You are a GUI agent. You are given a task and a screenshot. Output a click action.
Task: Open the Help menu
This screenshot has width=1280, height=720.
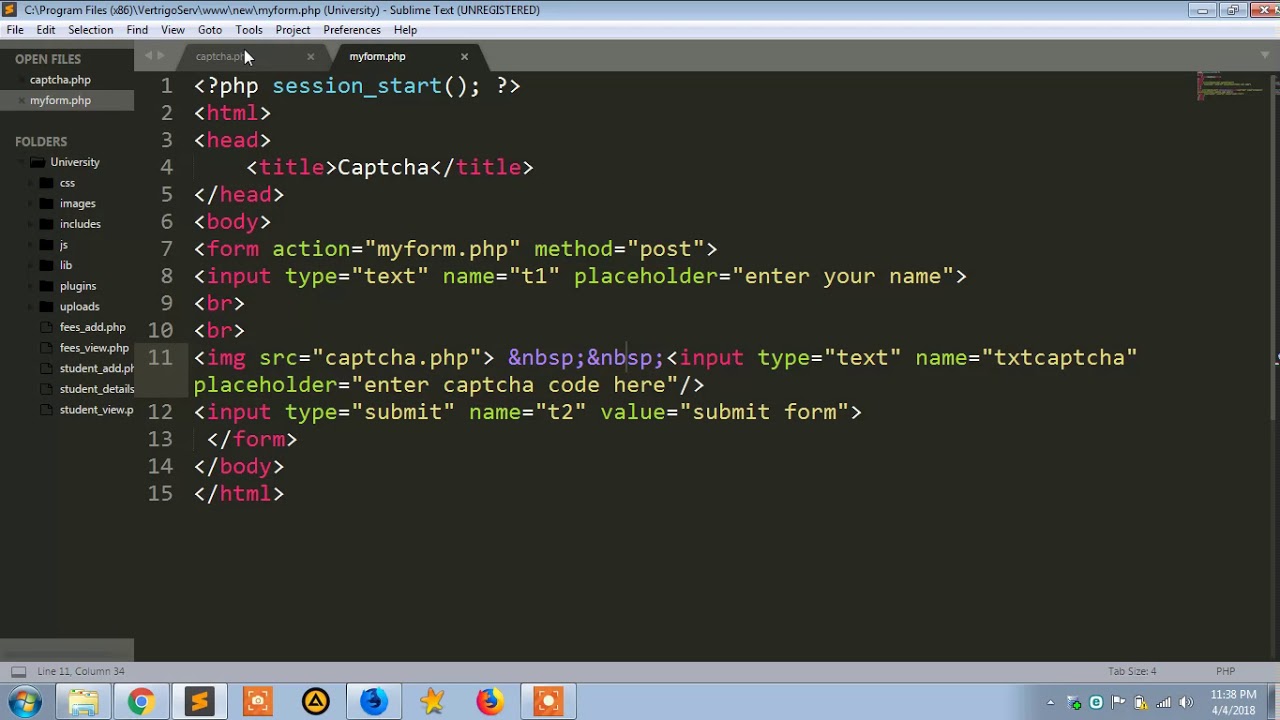tap(405, 30)
